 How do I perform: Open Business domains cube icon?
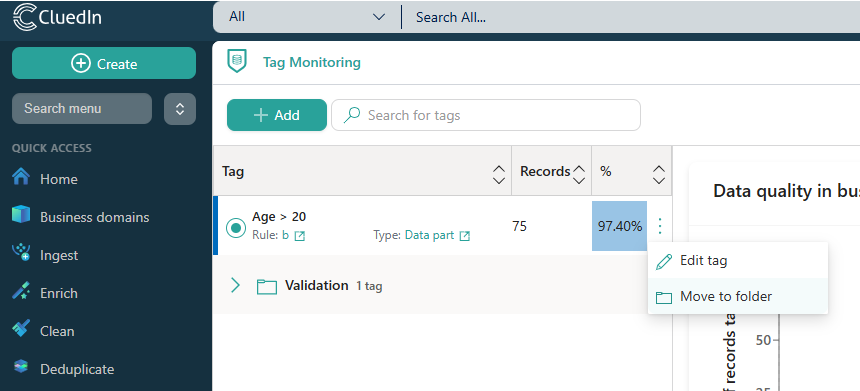(21, 215)
